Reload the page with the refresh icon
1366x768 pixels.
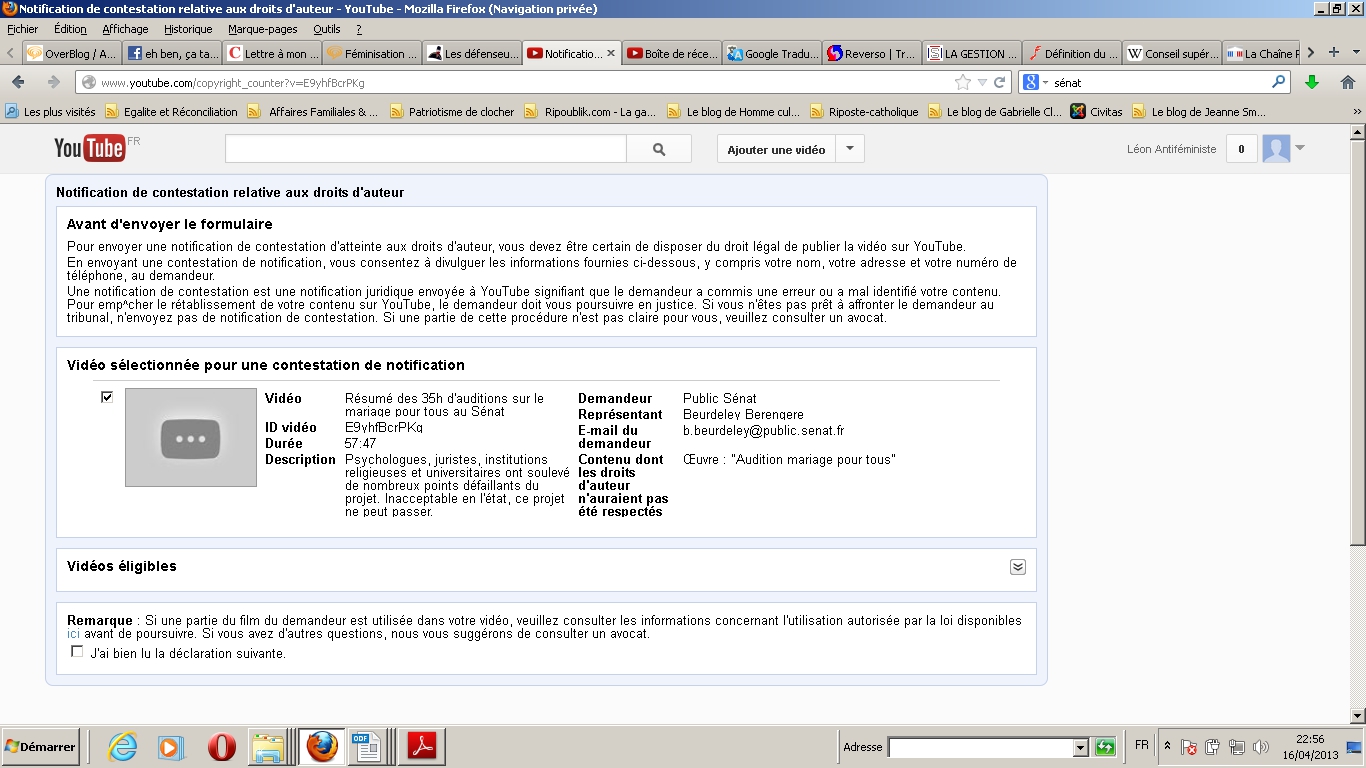coord(999,82)
